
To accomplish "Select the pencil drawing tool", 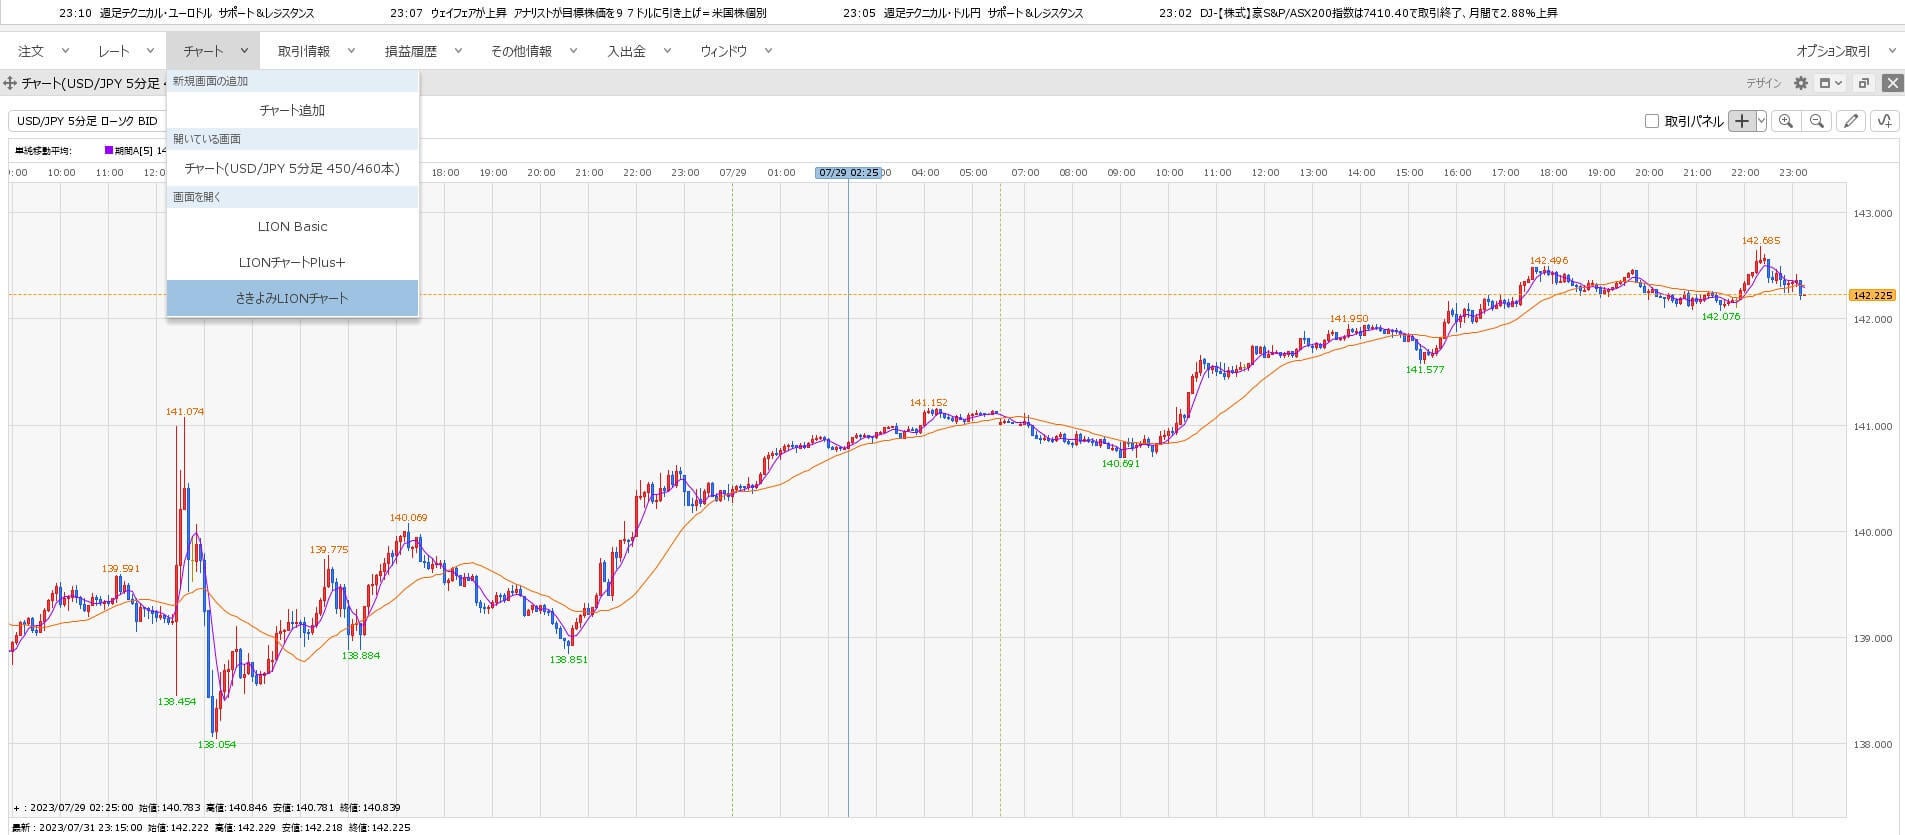I will coord(1851,121).
